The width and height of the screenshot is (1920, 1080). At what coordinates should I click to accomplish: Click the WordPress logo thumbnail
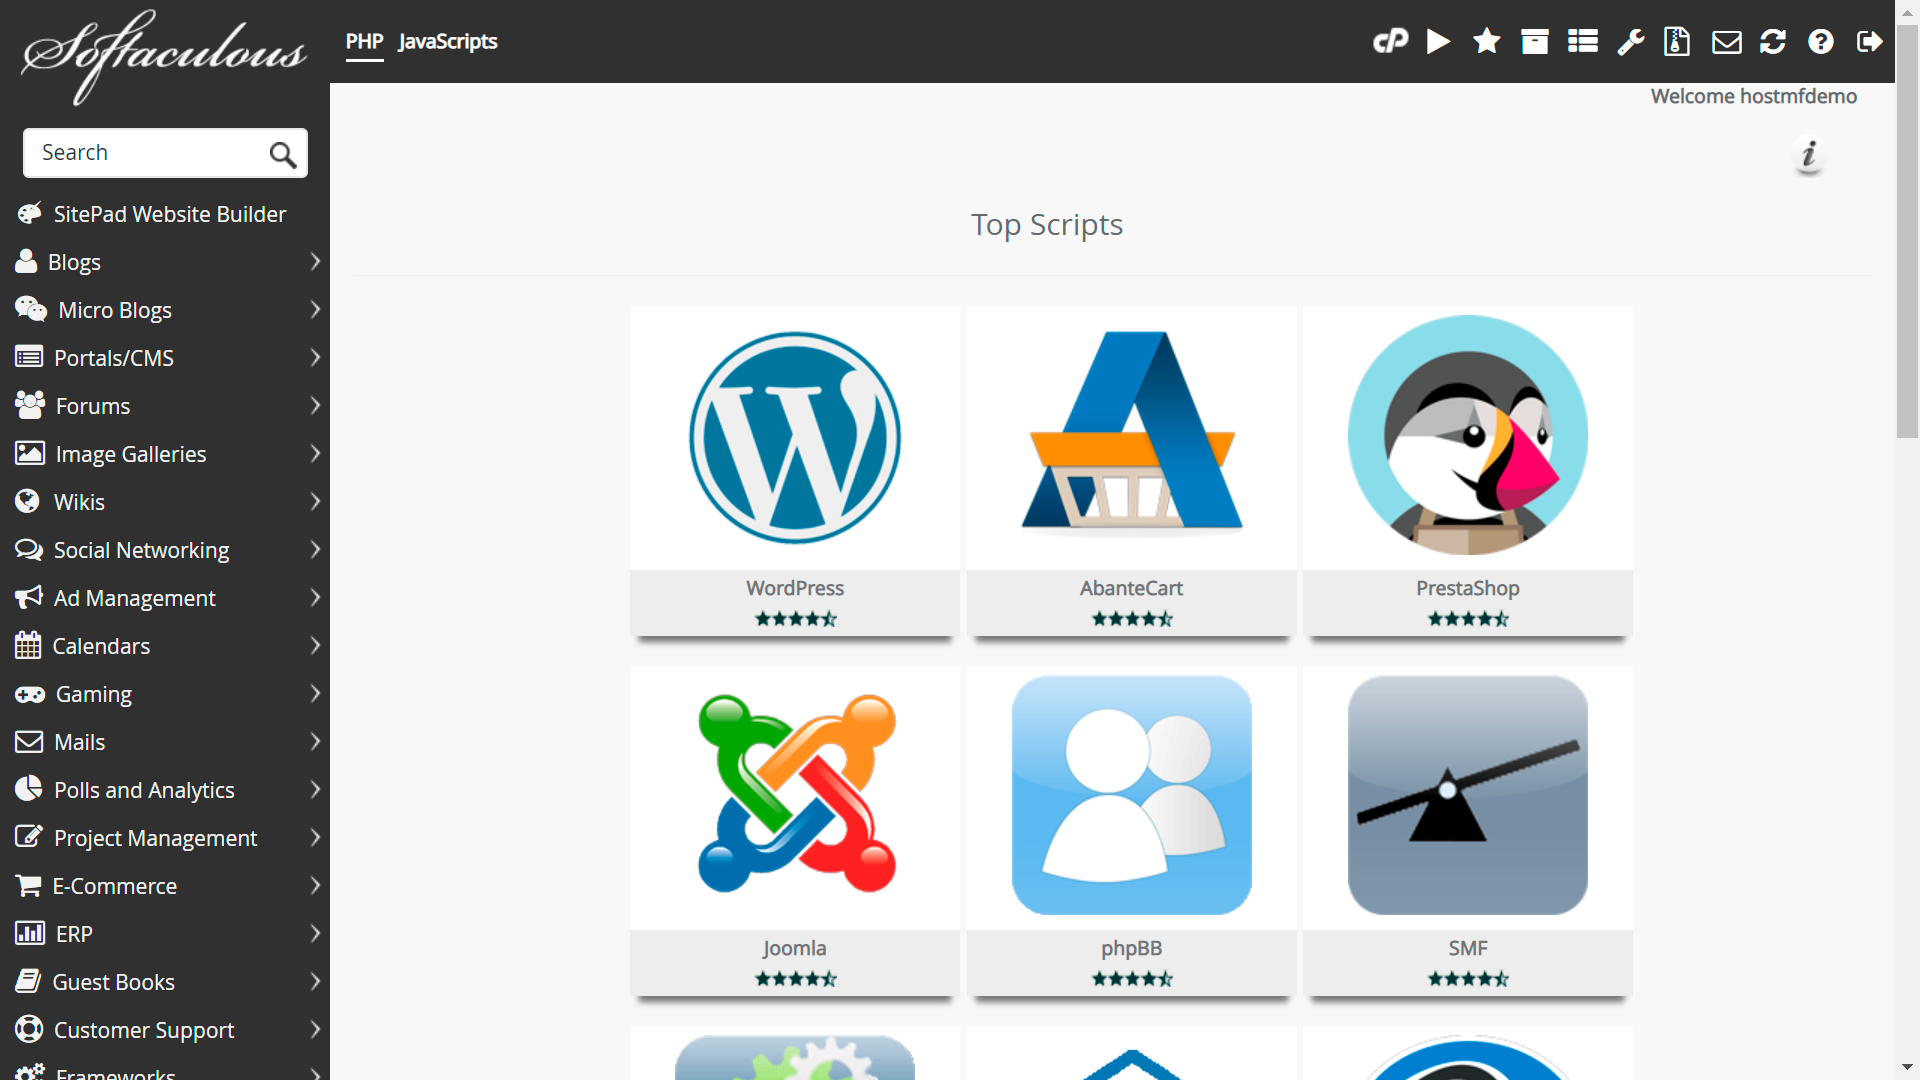[795, 437]
